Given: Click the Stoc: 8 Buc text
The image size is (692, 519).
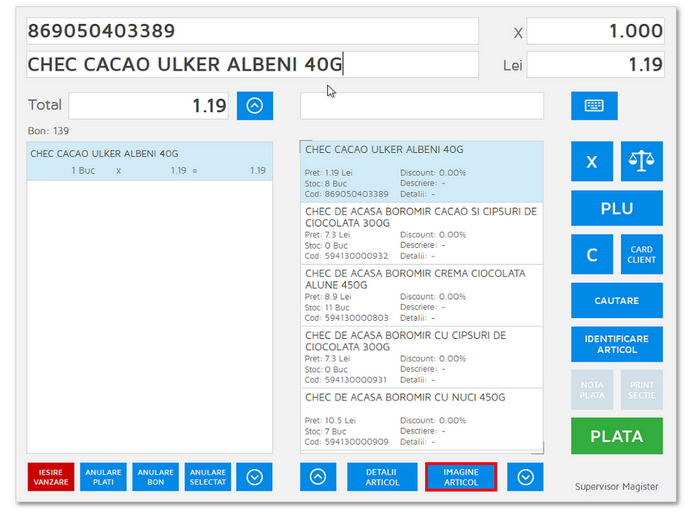Looking at the screenshot, I should pos(325,184).
